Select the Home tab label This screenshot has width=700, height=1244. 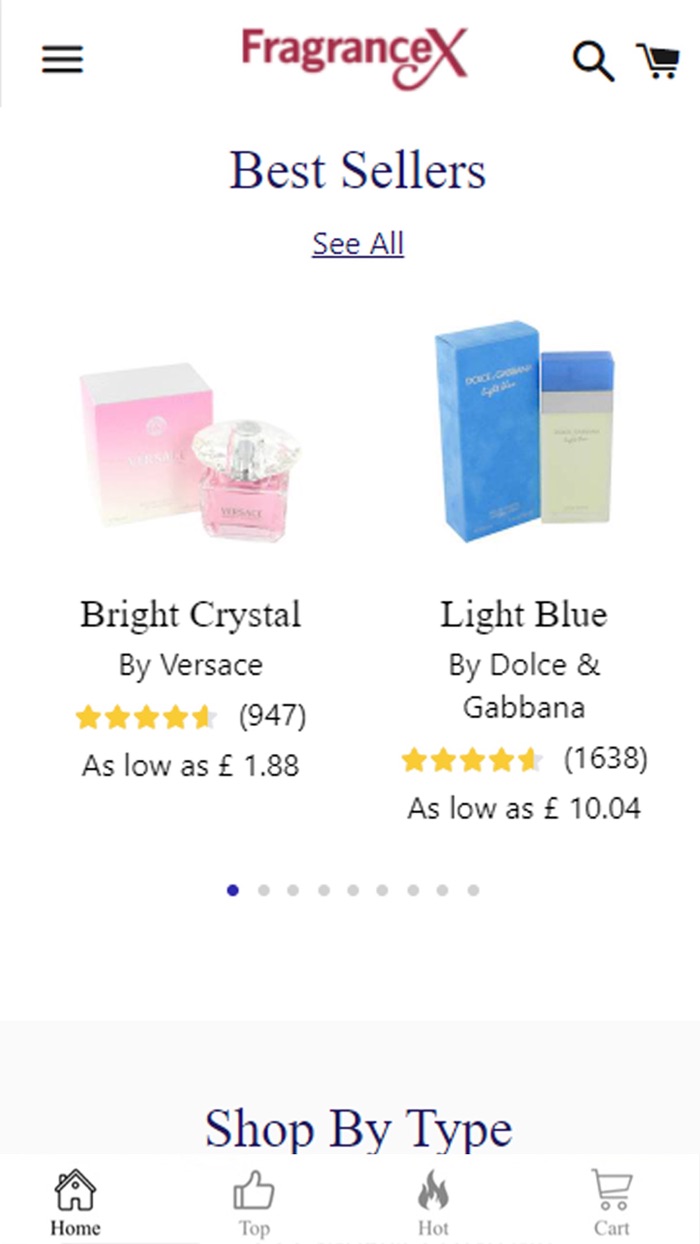pos(75,1227)
